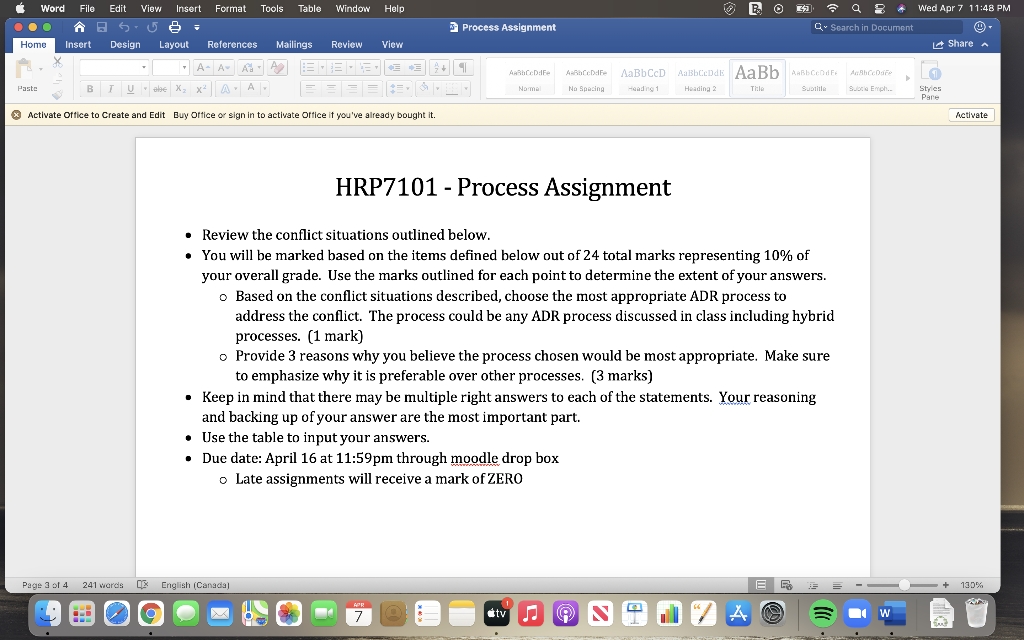
Task: Apply the Heading 1 style
Action: (645, 80)
